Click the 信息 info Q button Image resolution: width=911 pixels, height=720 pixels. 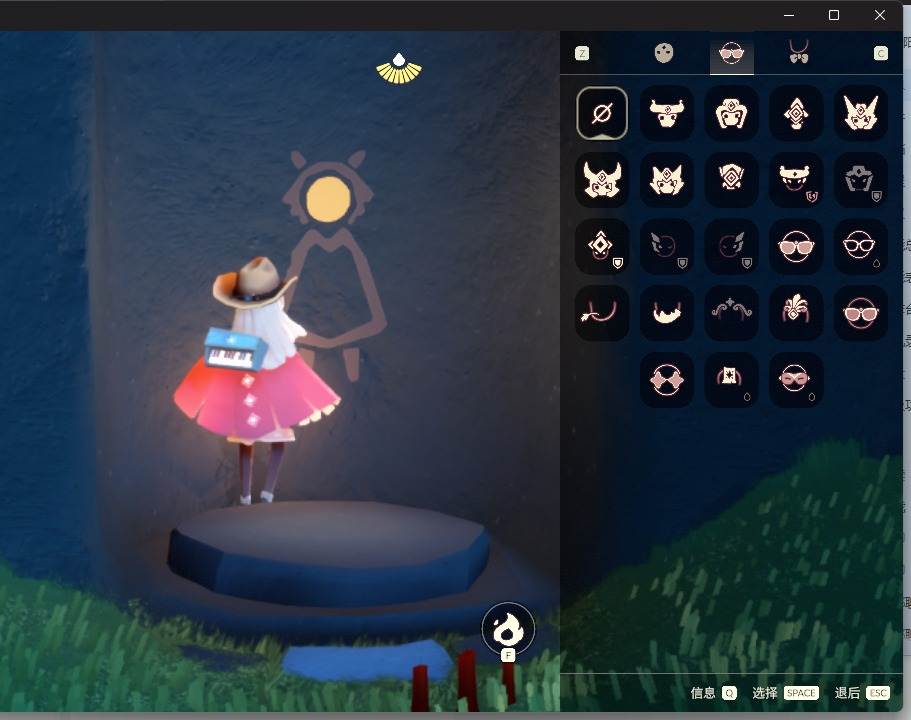[714, 693]
